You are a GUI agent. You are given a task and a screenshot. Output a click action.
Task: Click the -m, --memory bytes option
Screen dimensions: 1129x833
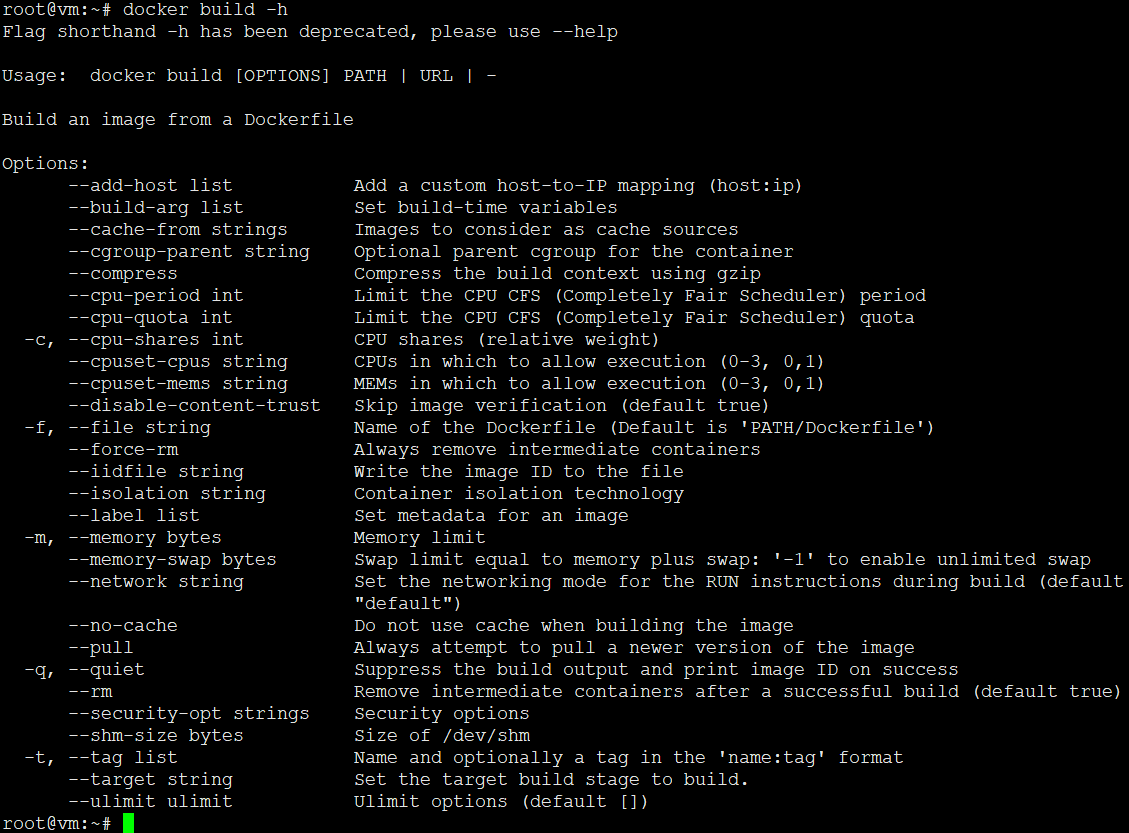click(123, 538)
